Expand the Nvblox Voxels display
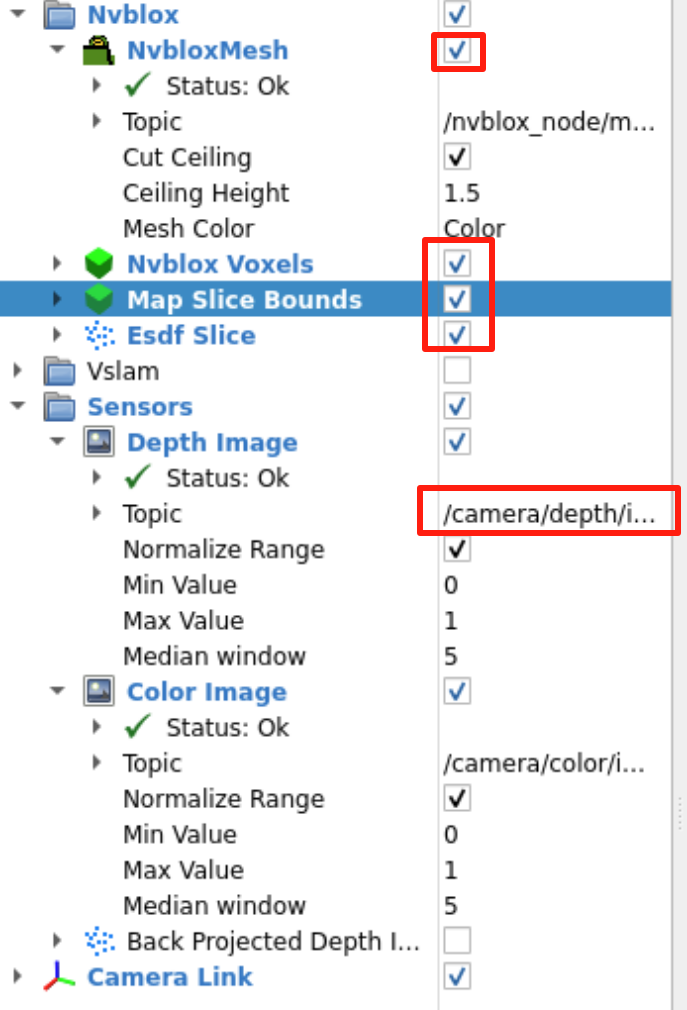The width and height of the screenshot is (687, 1010). point(57,265)
